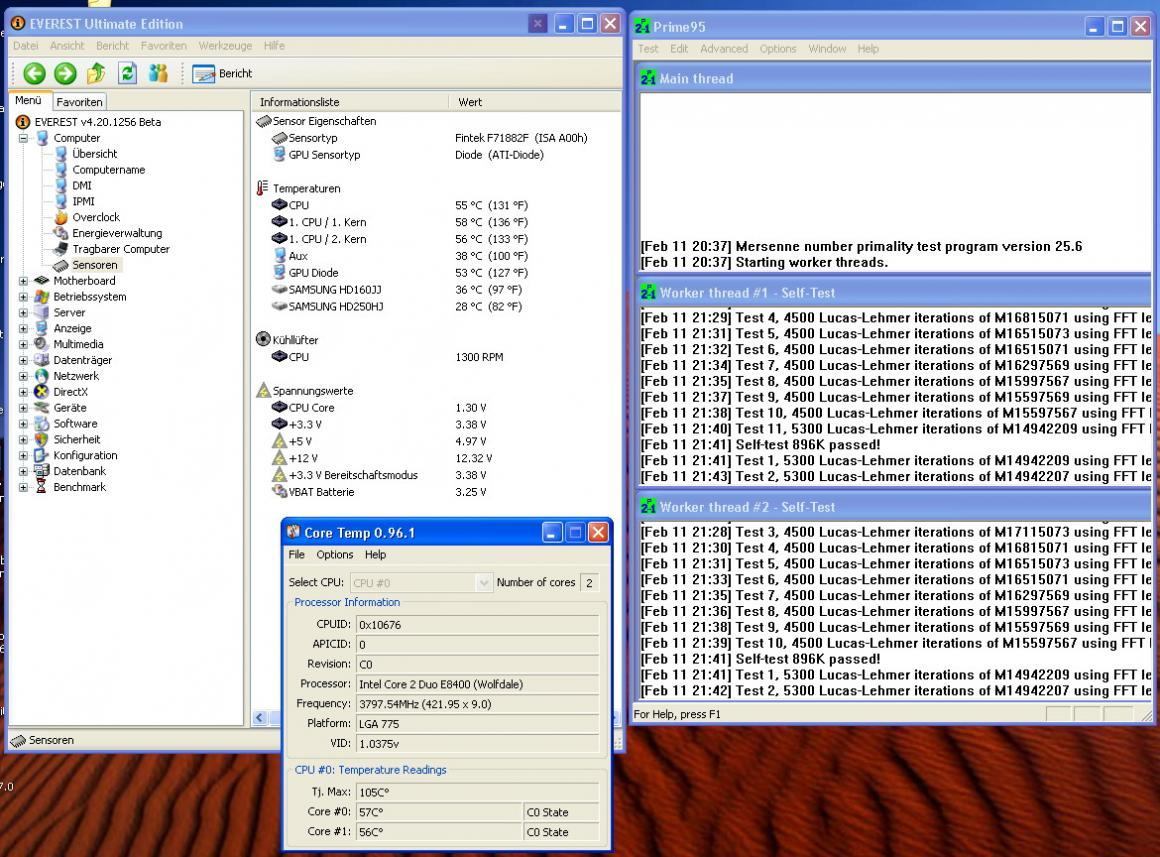Select IPMI in the tree
The height and width of the screenshot is (857, 1160).
tap(84, 201)
